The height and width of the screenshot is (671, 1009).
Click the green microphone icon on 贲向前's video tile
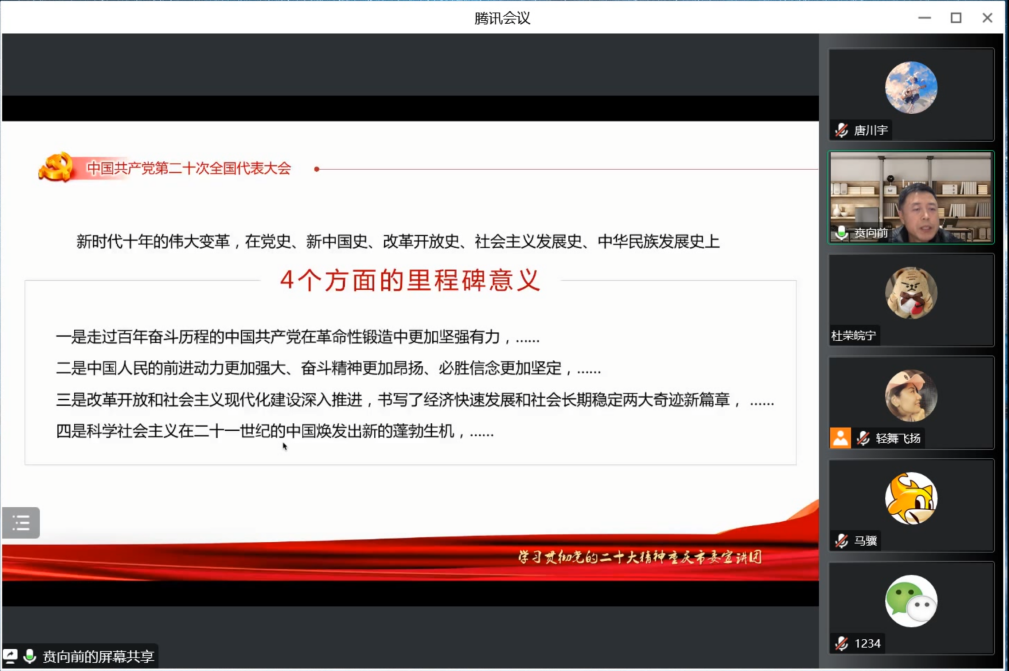[x=842, y=233]
